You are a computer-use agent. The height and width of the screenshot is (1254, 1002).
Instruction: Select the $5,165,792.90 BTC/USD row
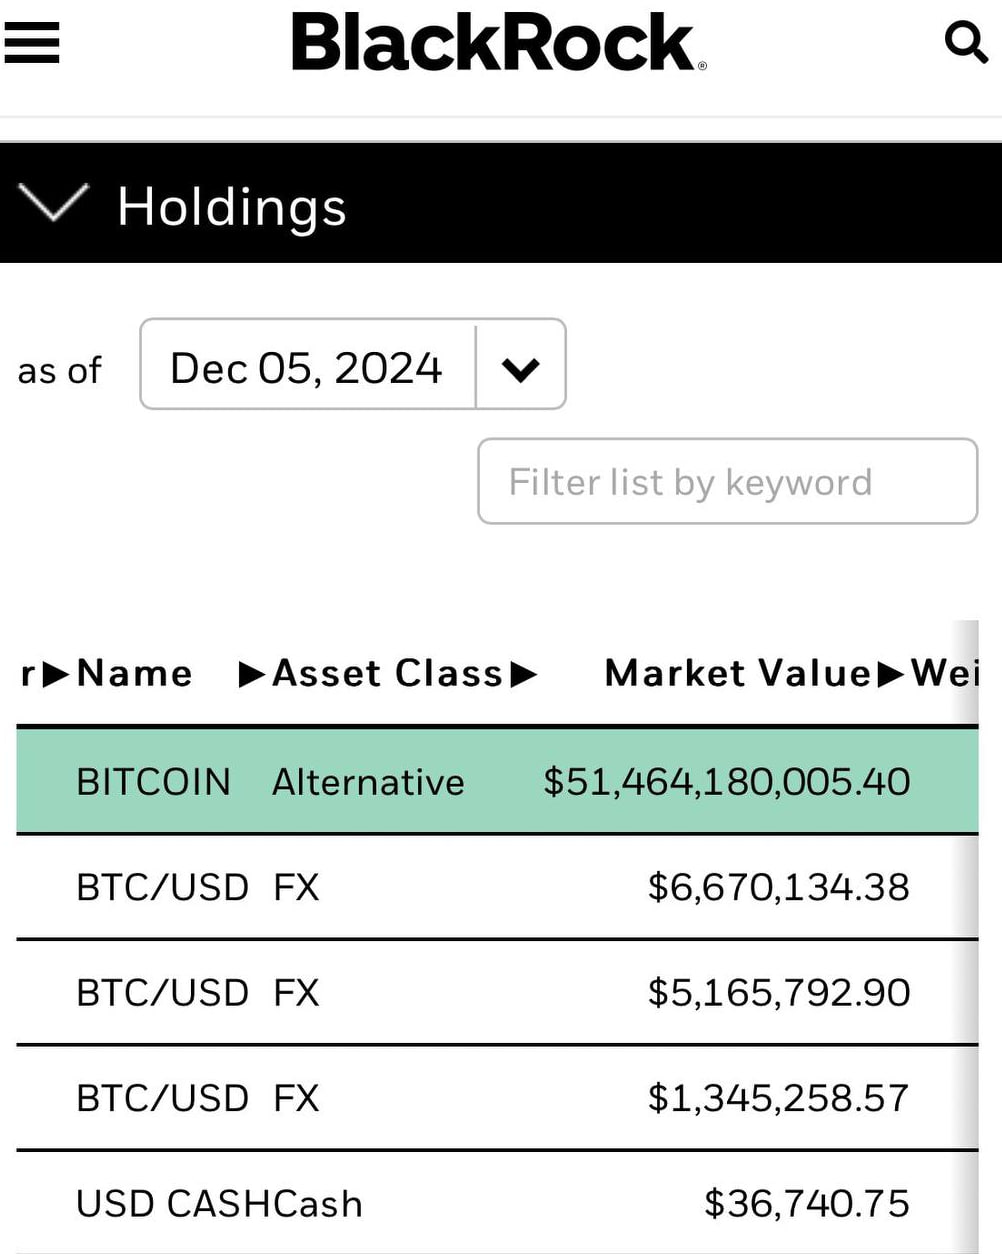tap(497, 993)
